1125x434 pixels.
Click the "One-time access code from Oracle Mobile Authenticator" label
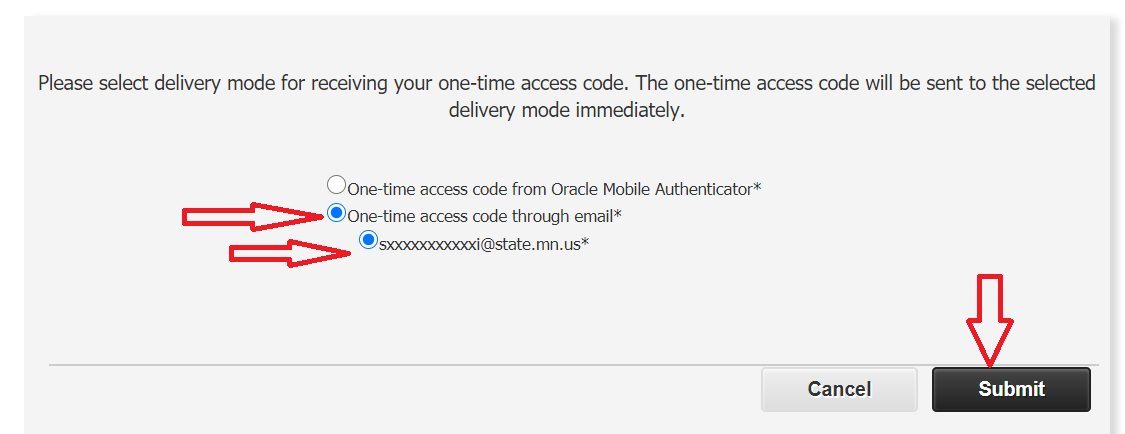tap(550, 188)
